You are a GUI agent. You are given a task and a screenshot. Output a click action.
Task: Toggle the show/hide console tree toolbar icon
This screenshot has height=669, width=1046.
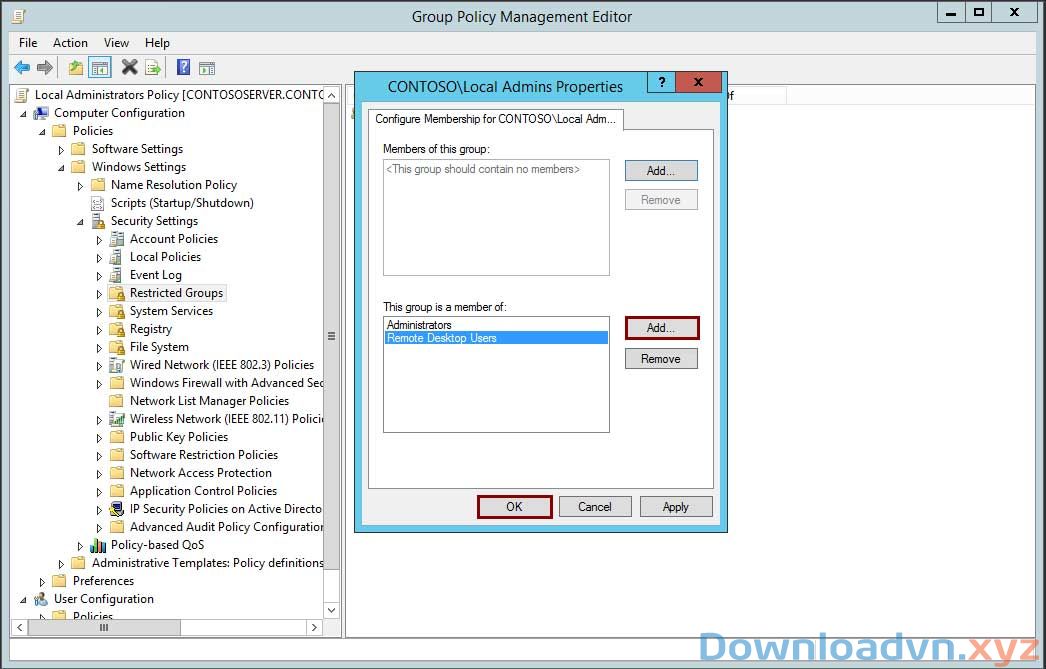point(100,67)
